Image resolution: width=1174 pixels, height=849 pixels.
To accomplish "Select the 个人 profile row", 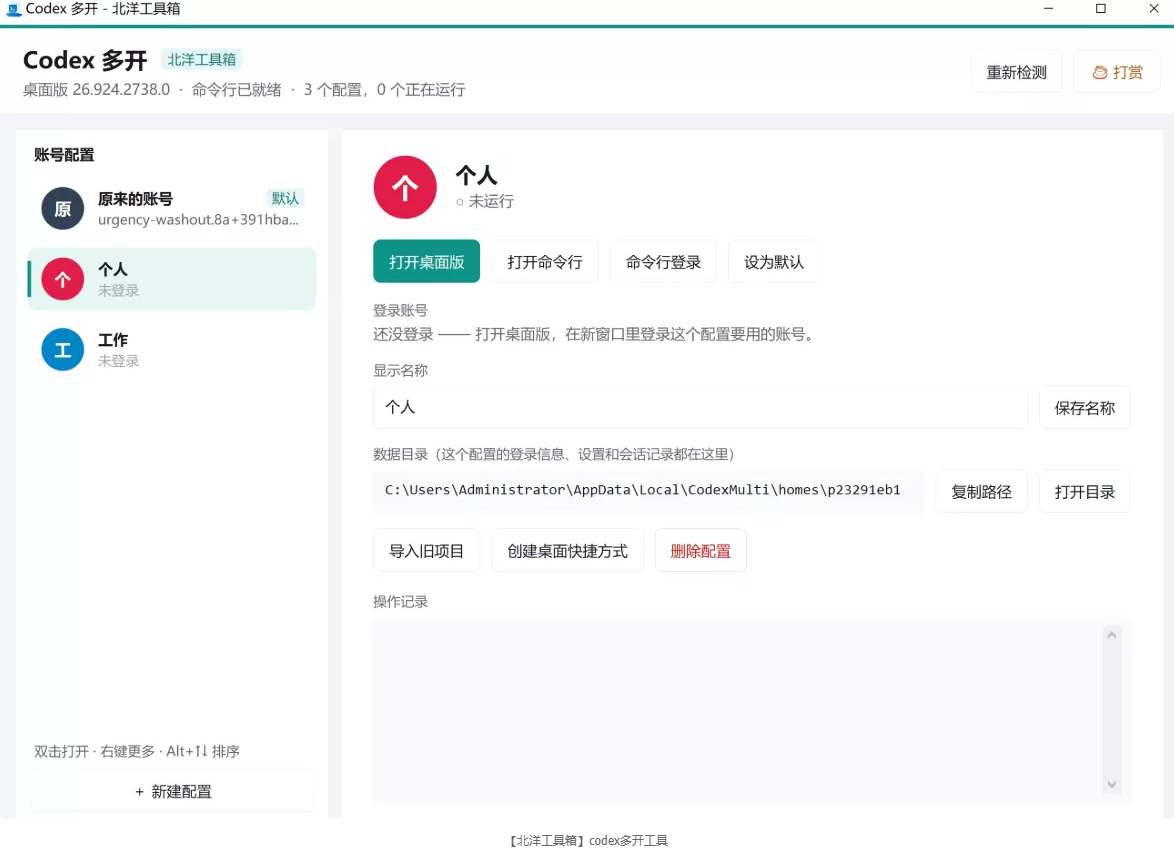I will 171,279.
